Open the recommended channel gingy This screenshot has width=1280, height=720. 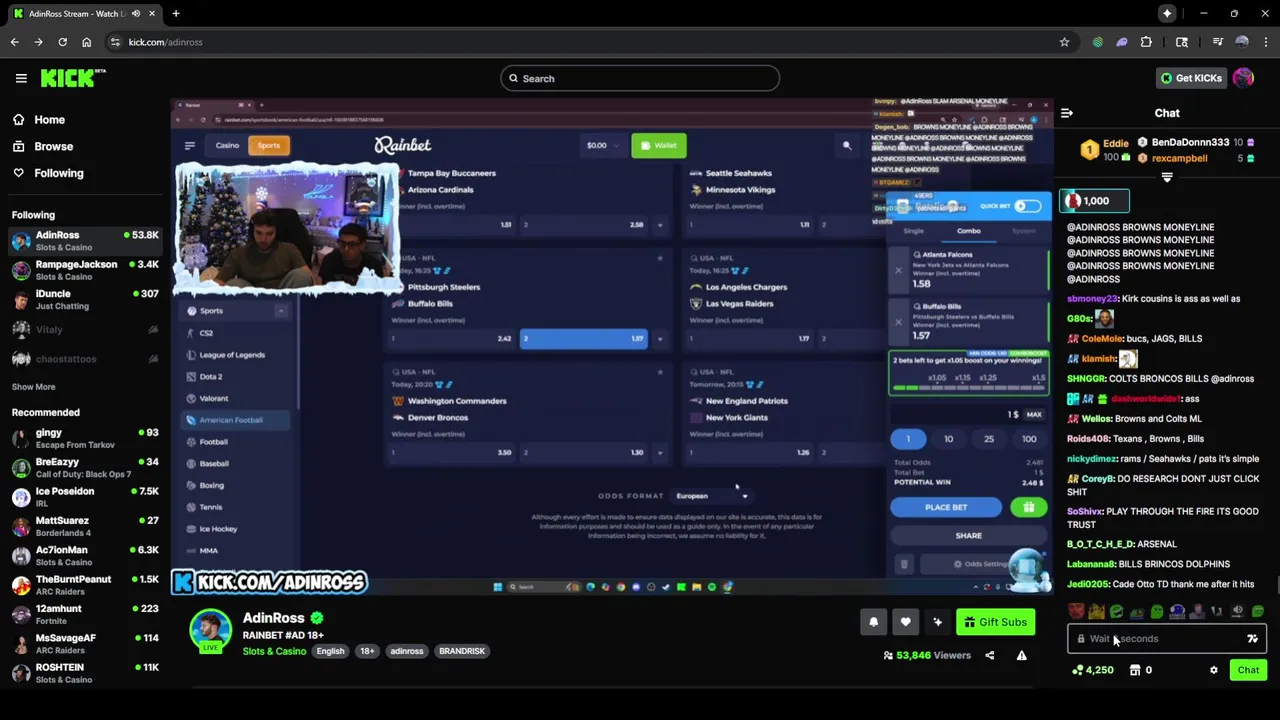coord(85,438)
